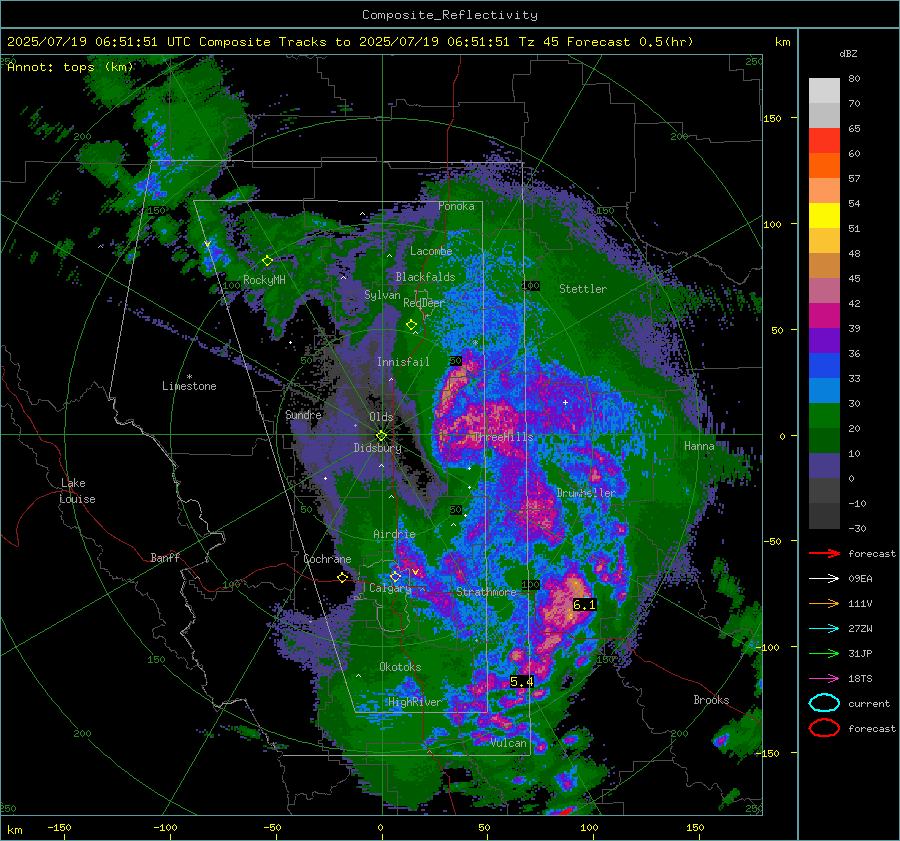Click the red swatch between 65 and 60 dBZ
Image resolution: width=900 pixels, height=841 pixels.
pos(824,141)
